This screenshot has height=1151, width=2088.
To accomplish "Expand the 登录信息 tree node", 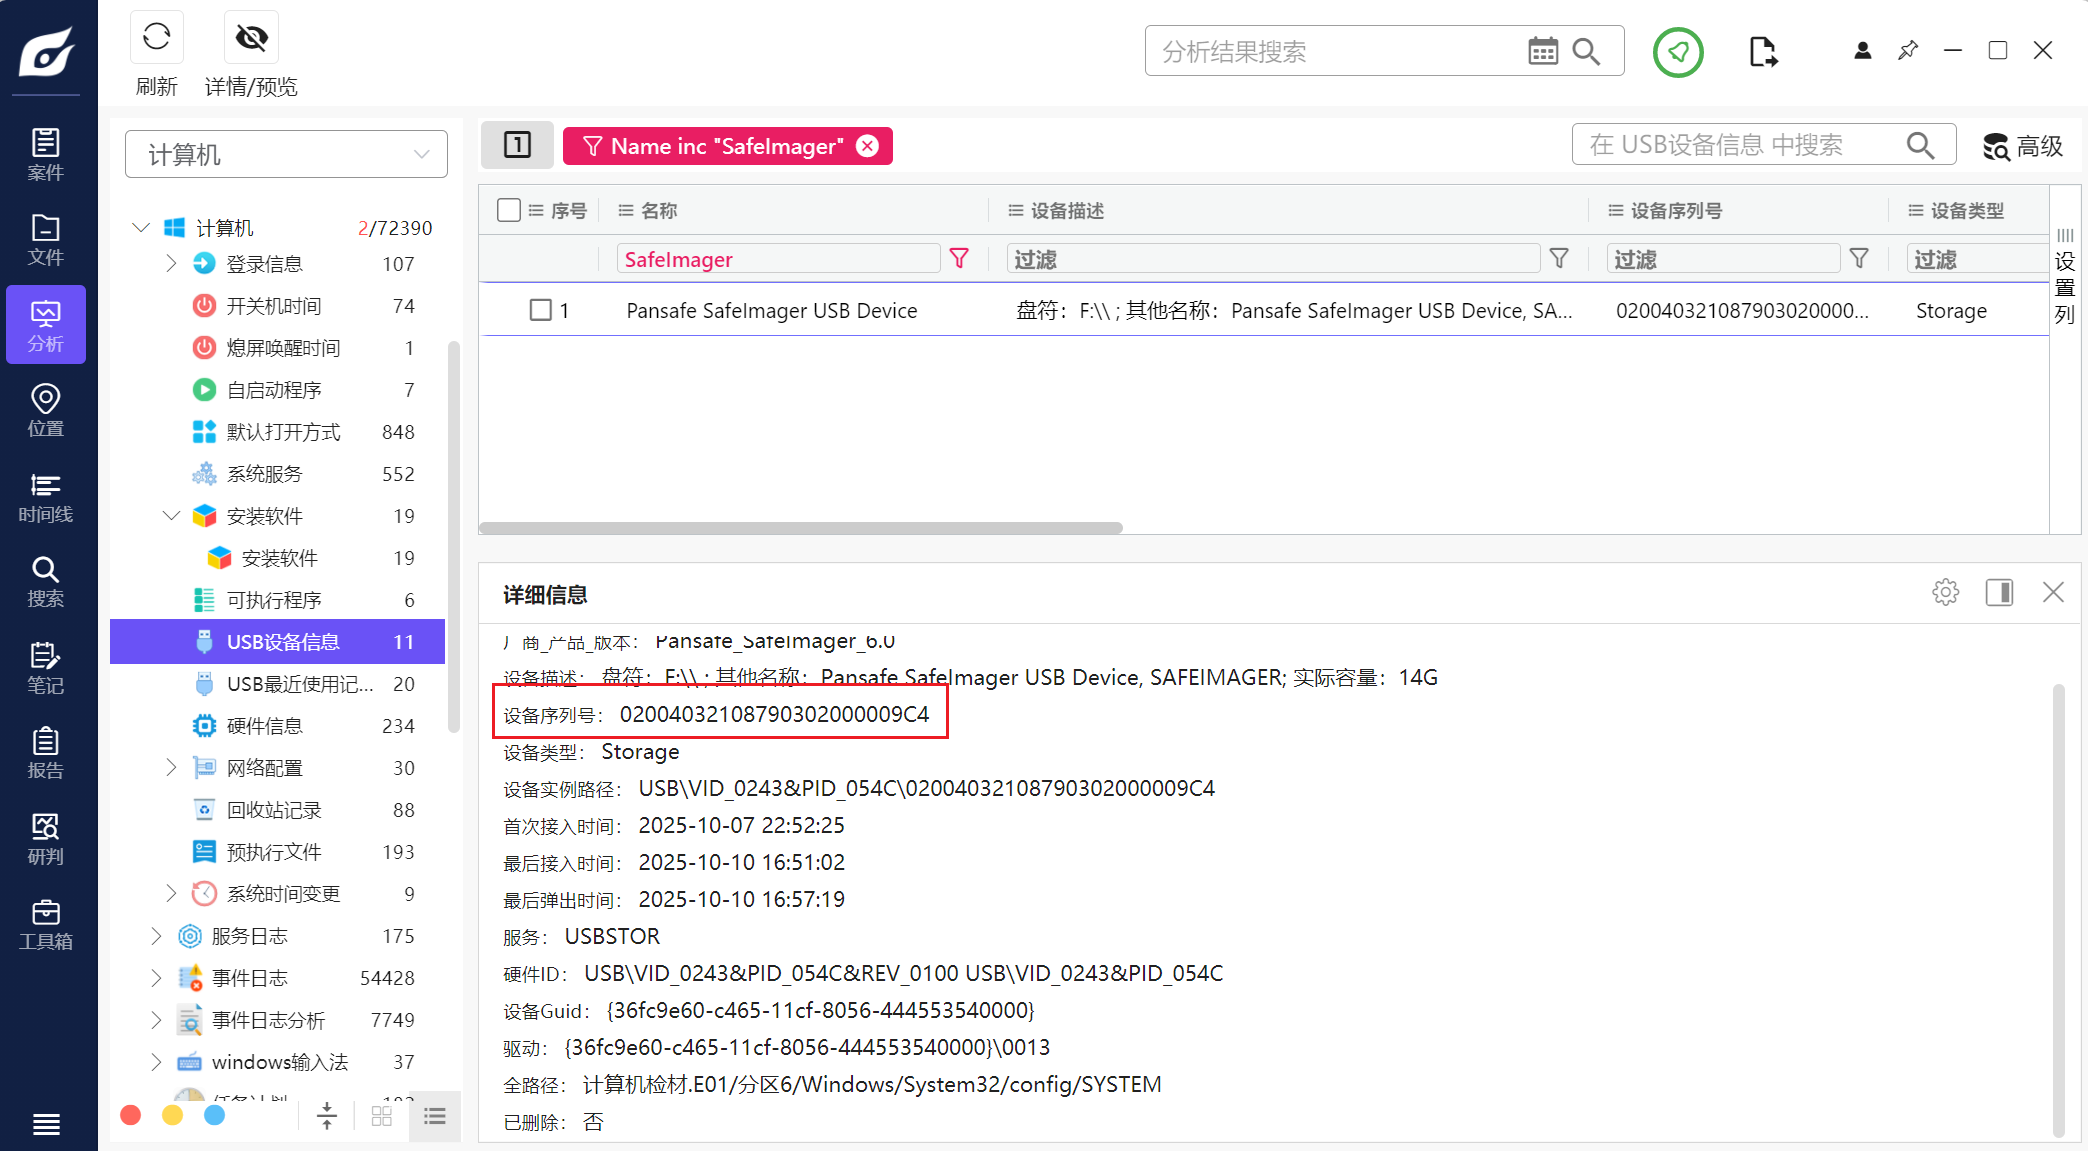I will (x=171, y=263).
